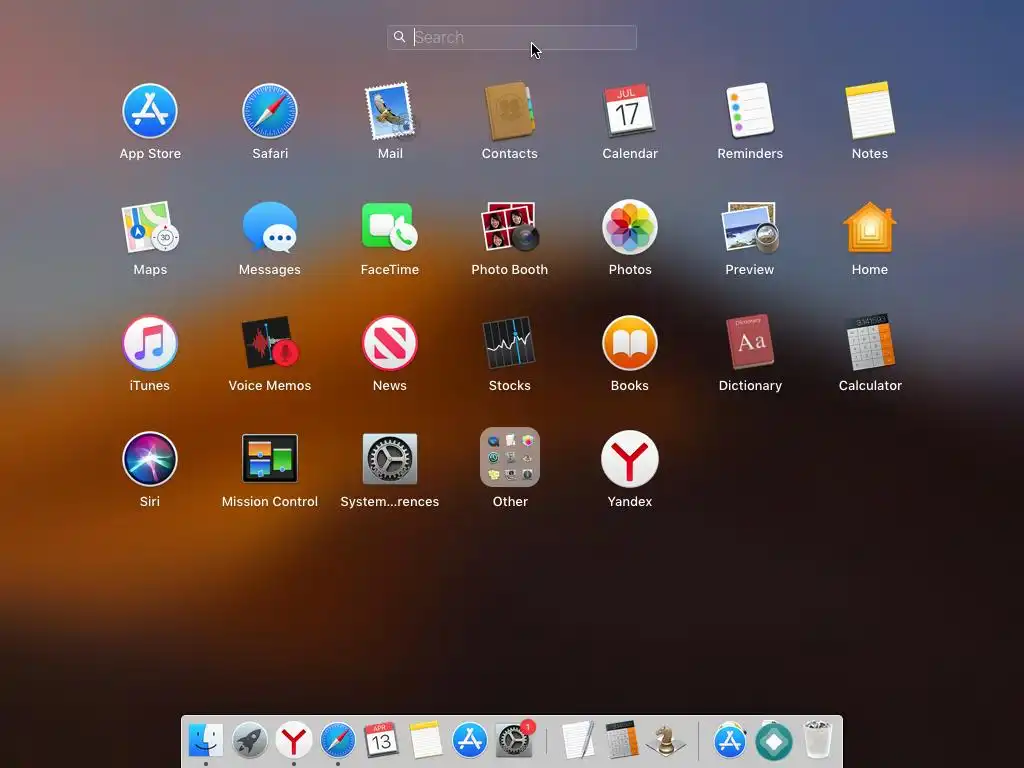Expand the Other folder

[509, 458]
